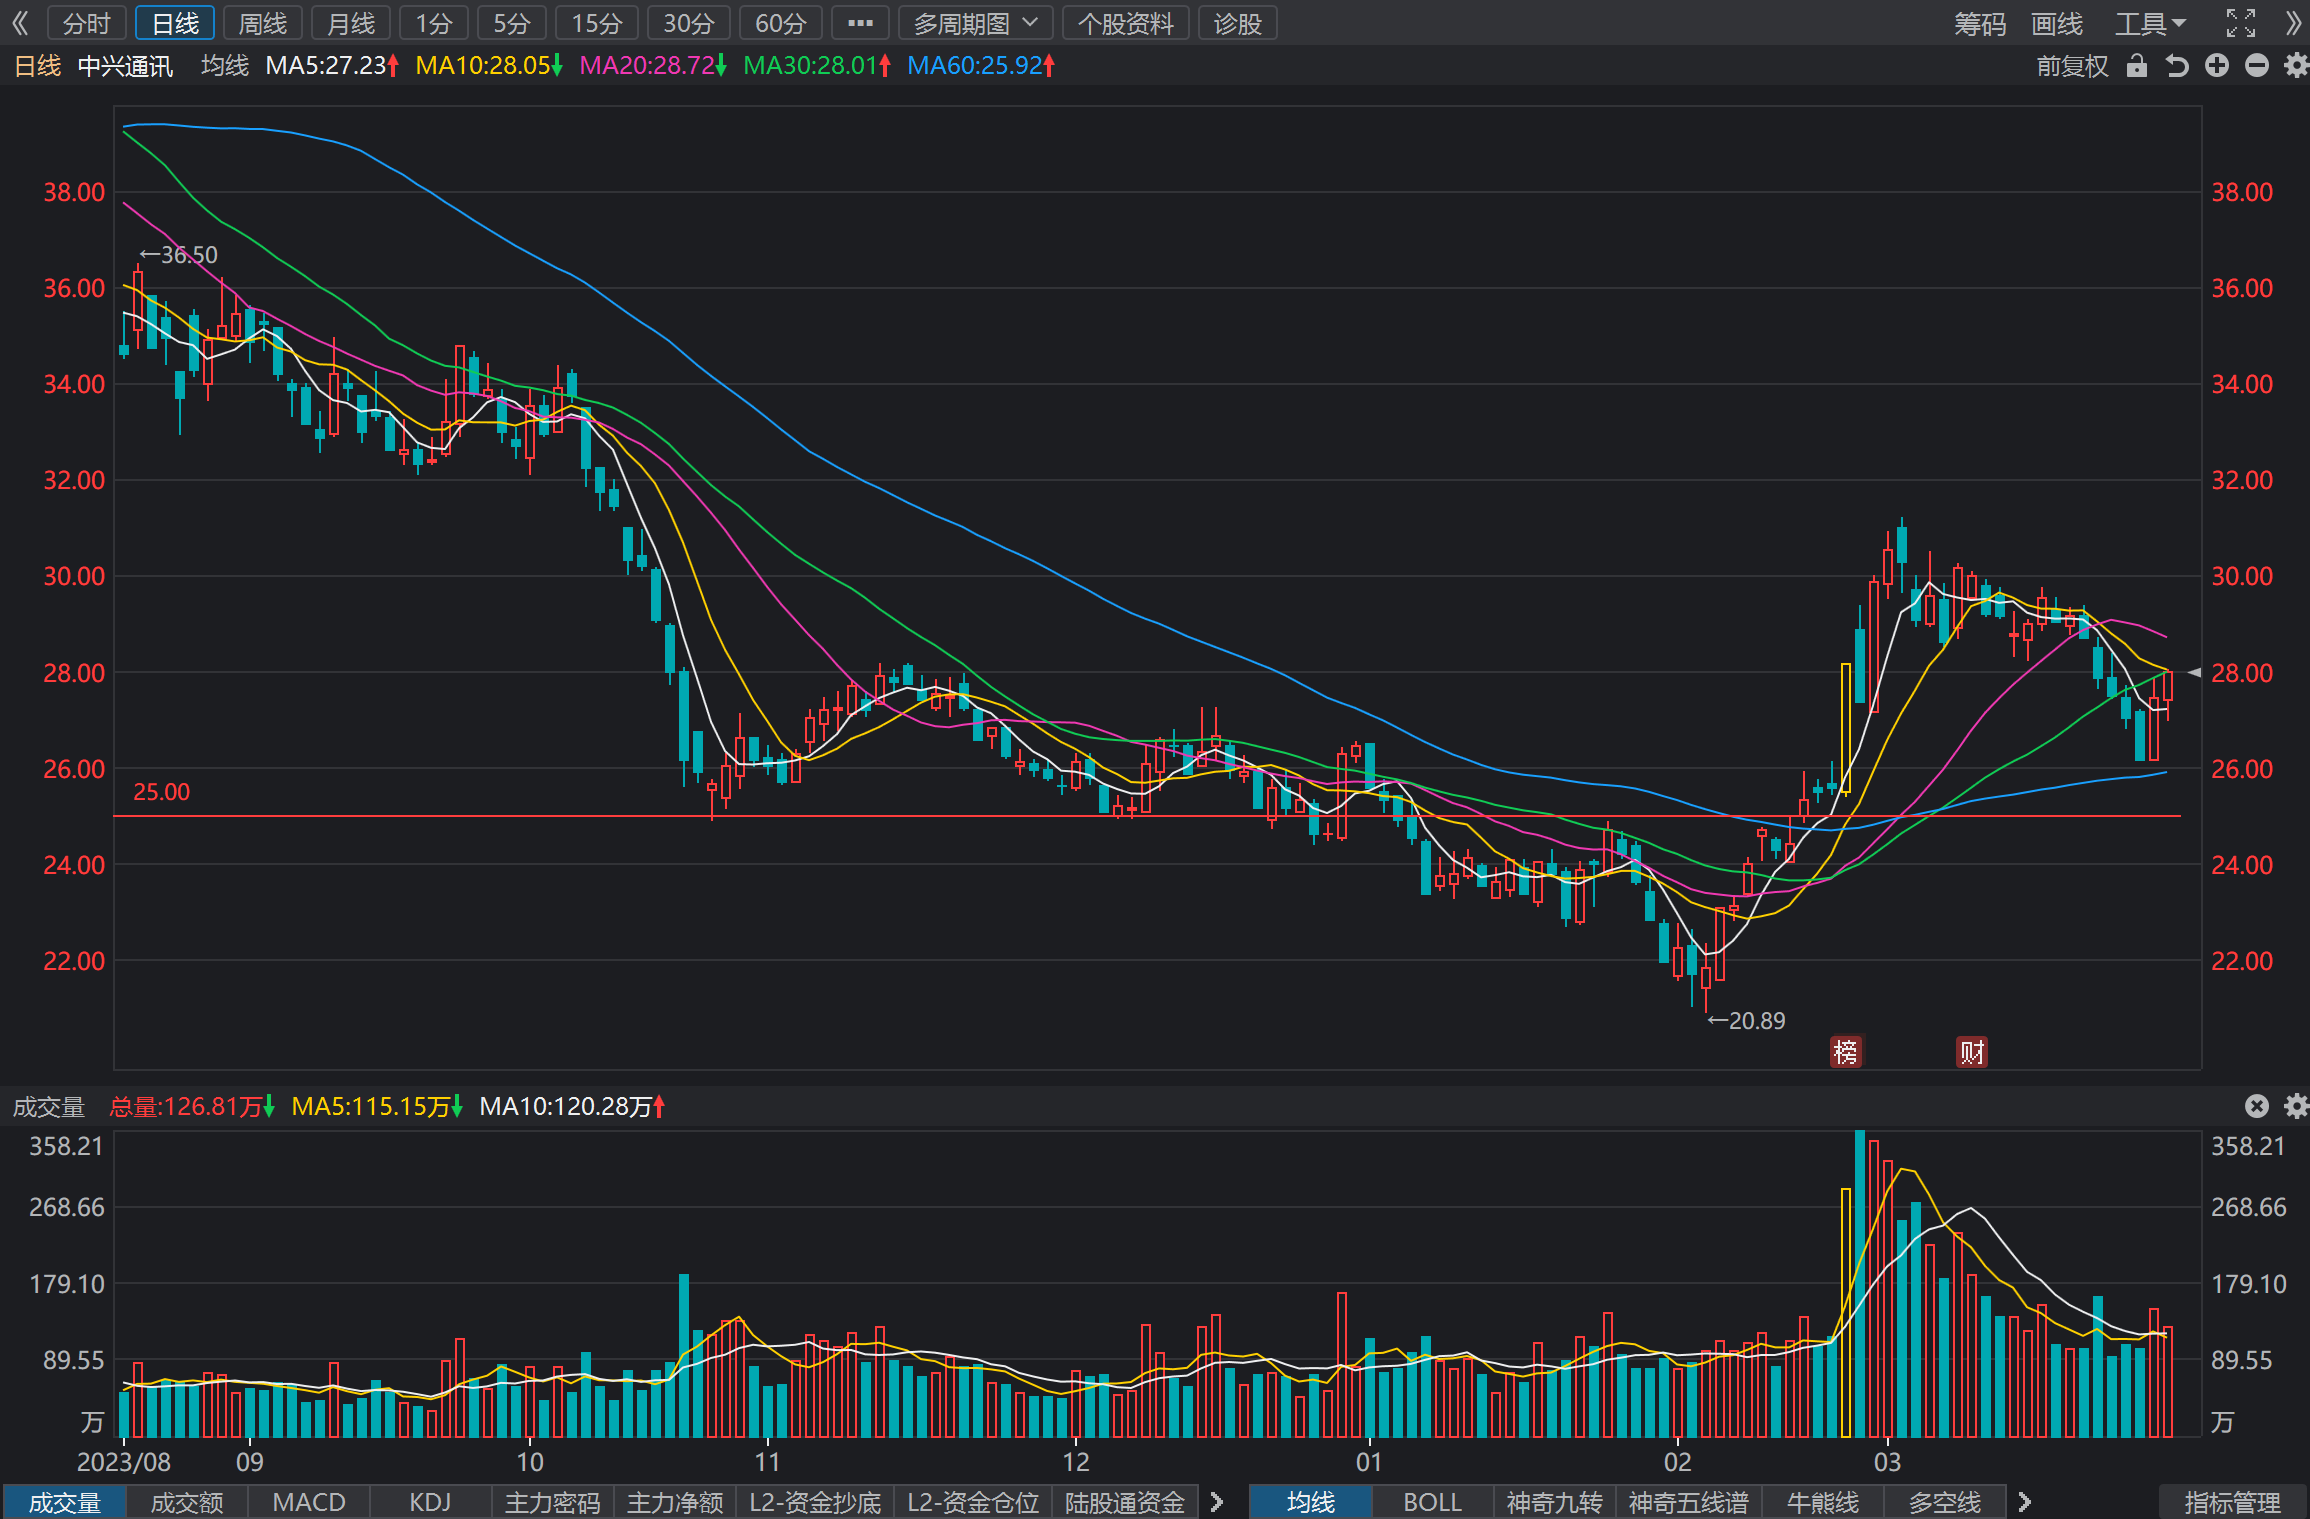Viewport: 2310px width, 1519px height.
Task: Click the MA10:28.05 legend value
Action: click(489, 66)
